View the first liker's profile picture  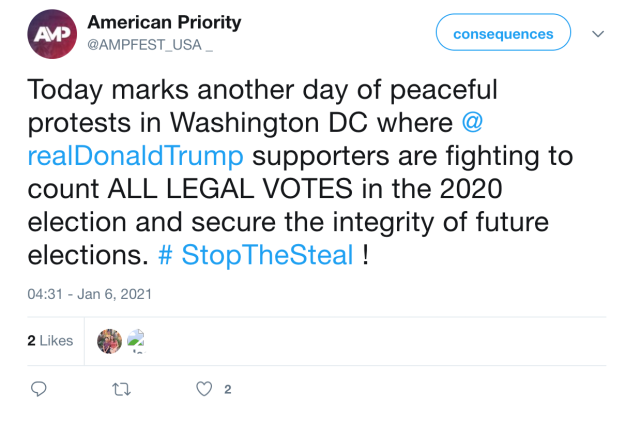pos(109,341)
